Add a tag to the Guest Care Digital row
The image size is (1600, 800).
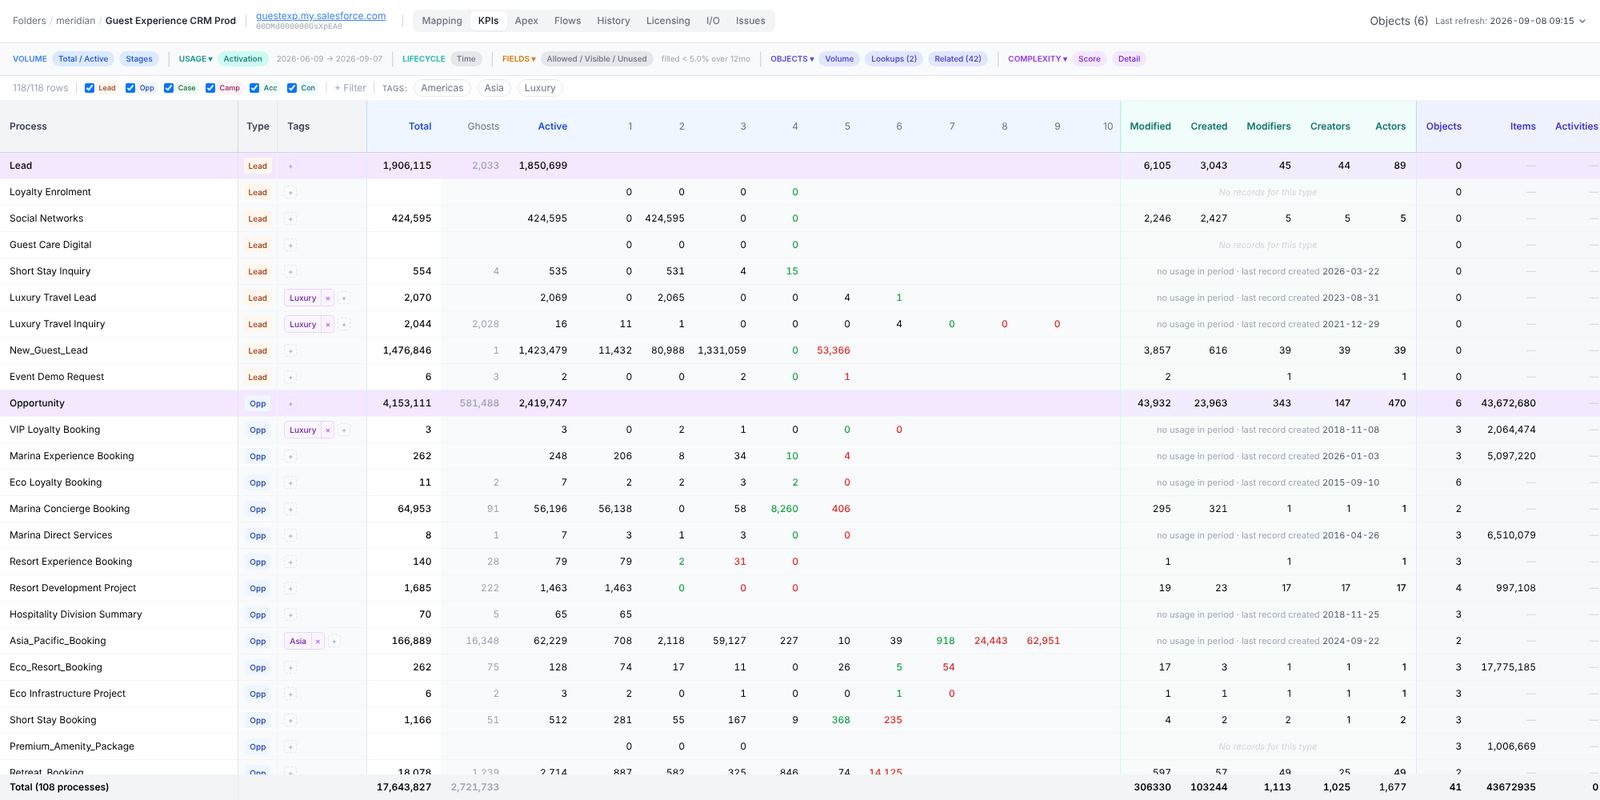pos(291,245)
